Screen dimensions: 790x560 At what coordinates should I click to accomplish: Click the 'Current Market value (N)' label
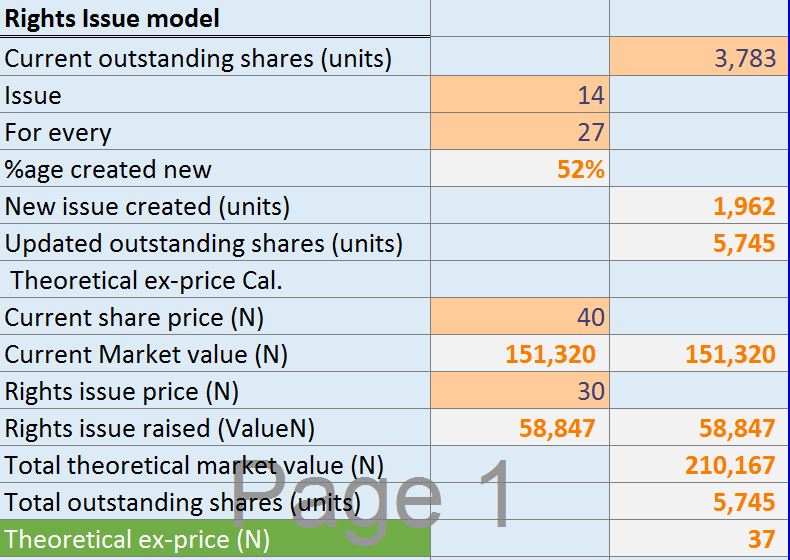tap(214, 354)
